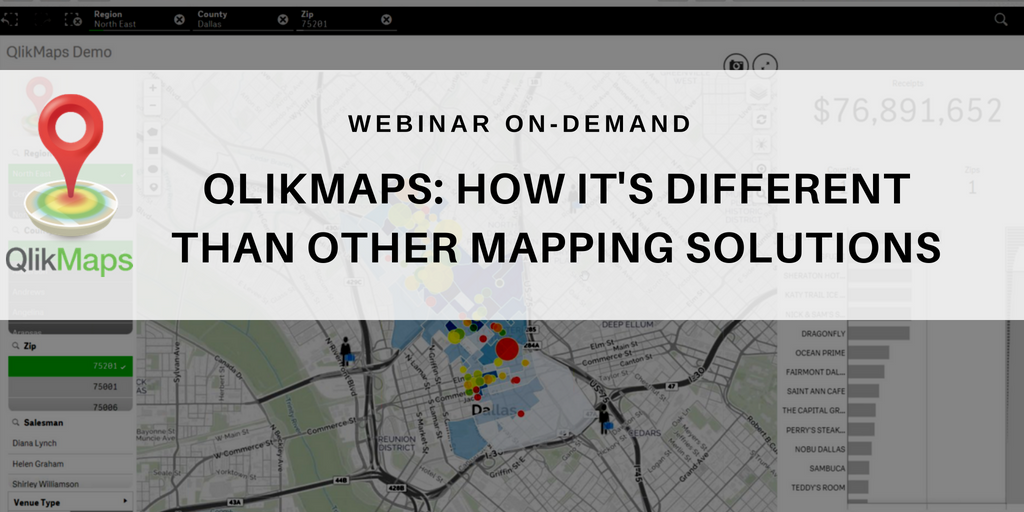Click the step back selection icon
Screen dimensions: 1024x512
[9, 20]
